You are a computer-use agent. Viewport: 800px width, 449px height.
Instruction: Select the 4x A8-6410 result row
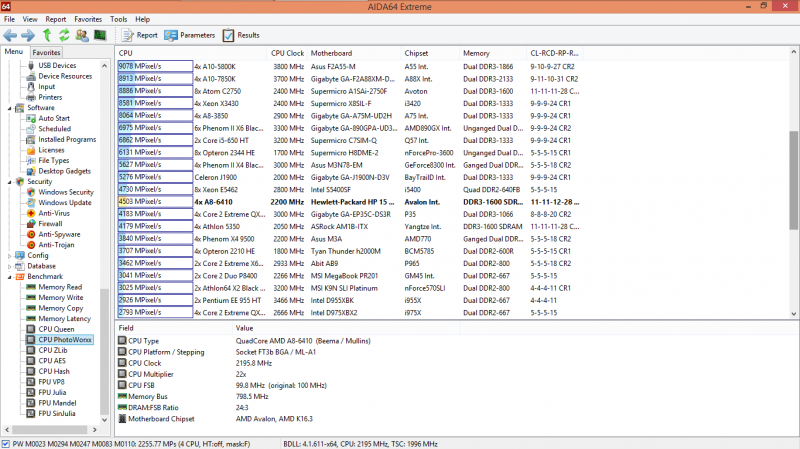point(349,202)
